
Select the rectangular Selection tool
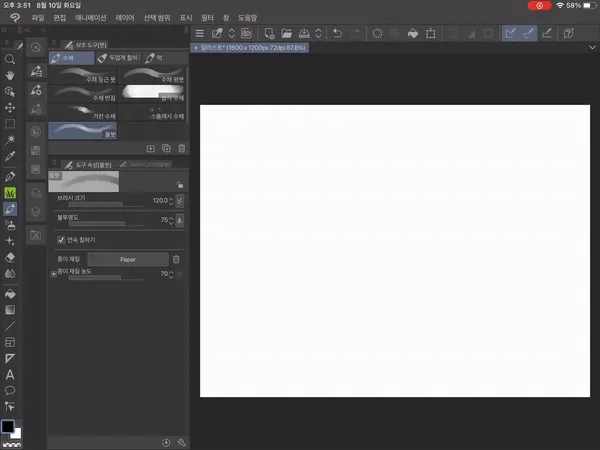[10, 124]
